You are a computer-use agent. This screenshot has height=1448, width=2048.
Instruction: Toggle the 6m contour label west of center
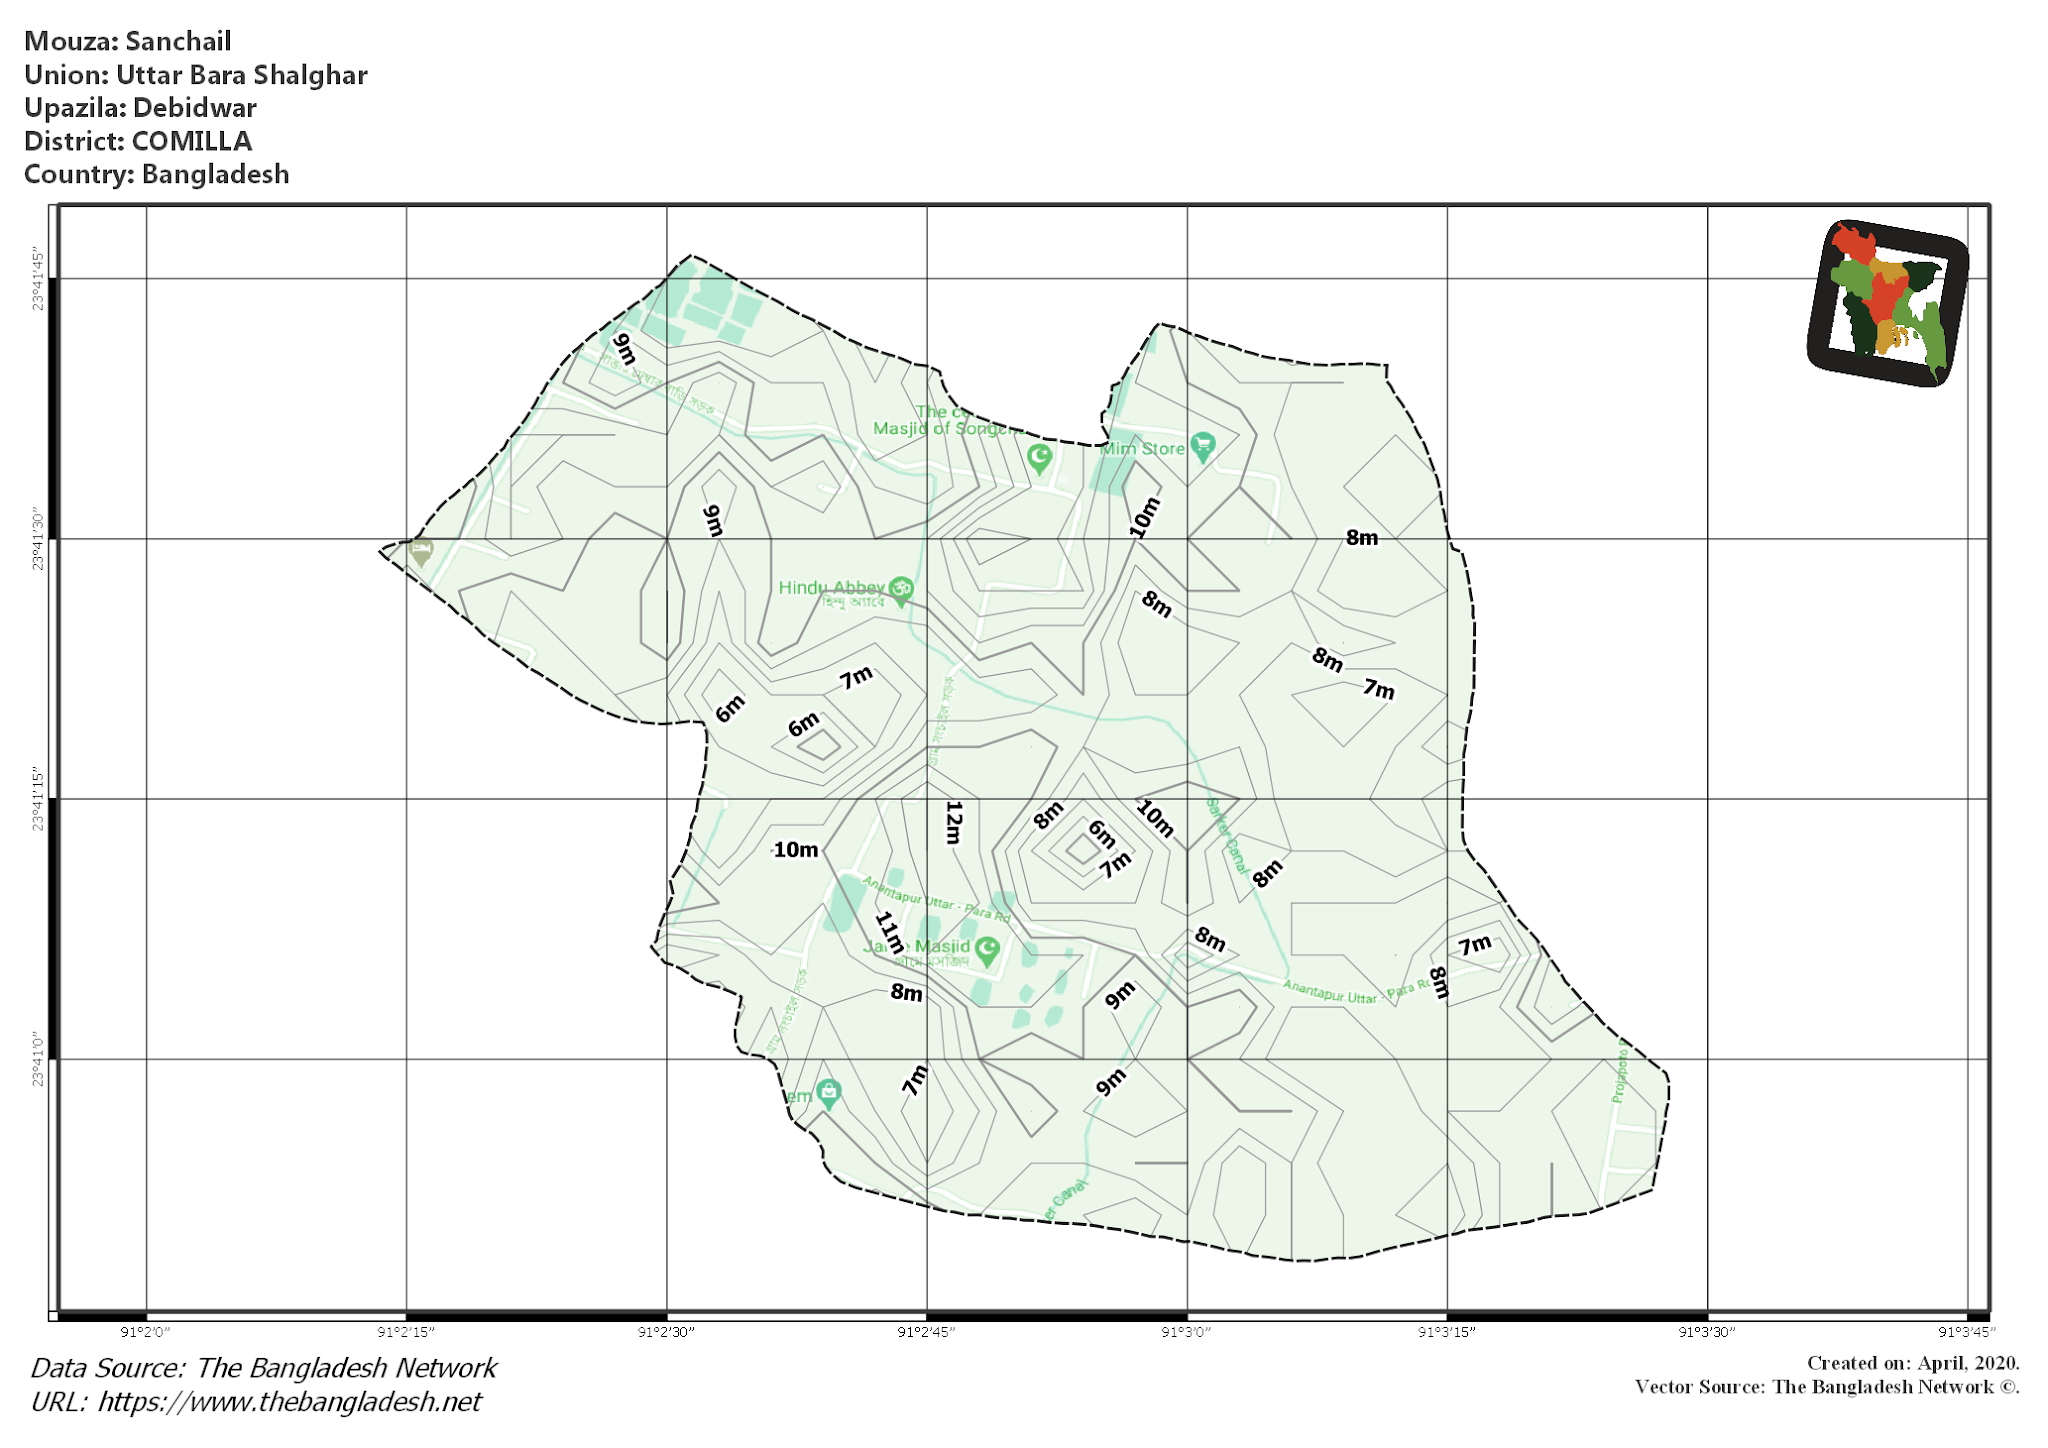[x=729, y=707]
